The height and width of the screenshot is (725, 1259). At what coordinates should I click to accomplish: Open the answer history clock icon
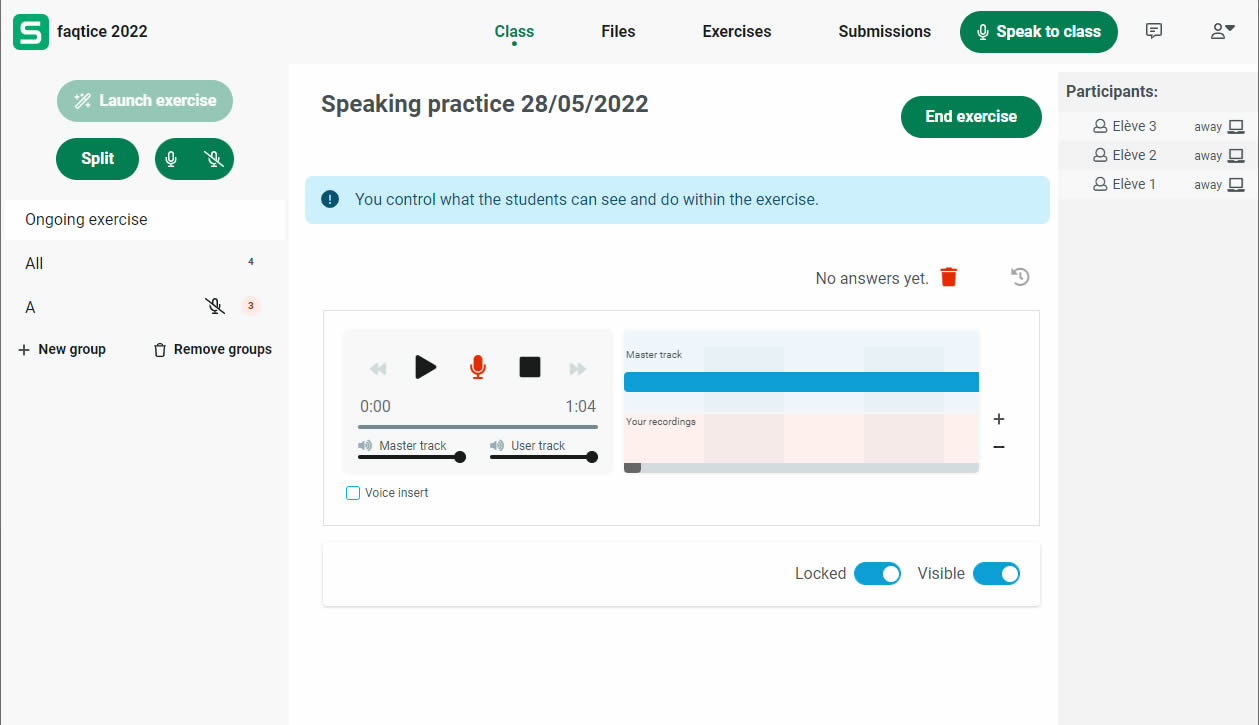(1020, 277)
